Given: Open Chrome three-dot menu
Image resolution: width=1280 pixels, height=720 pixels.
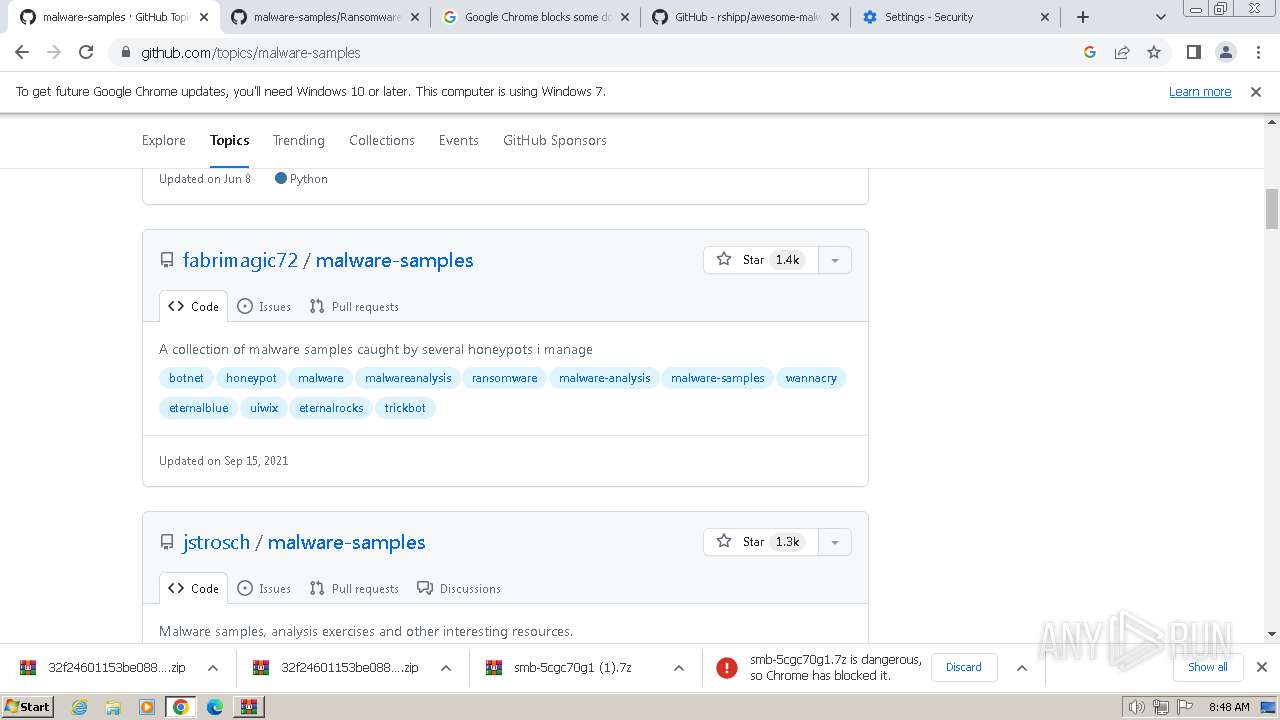Looking at the screenshot, I should (1258, 52).
